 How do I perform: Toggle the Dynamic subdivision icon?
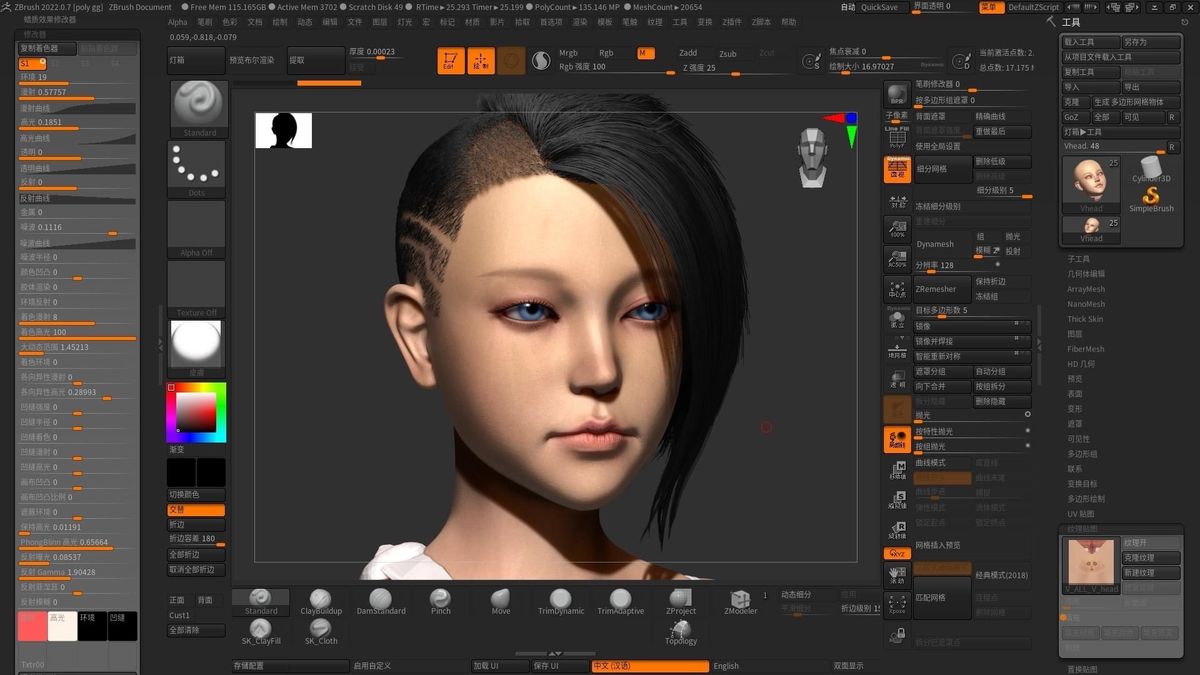coord(897,168)
